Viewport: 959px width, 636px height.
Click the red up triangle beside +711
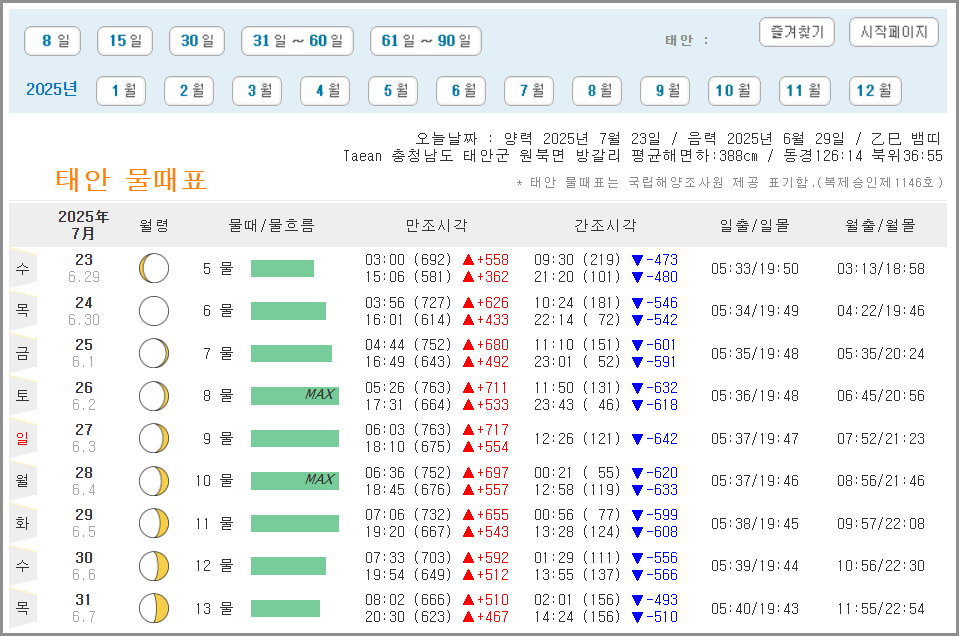pos(468,388)
